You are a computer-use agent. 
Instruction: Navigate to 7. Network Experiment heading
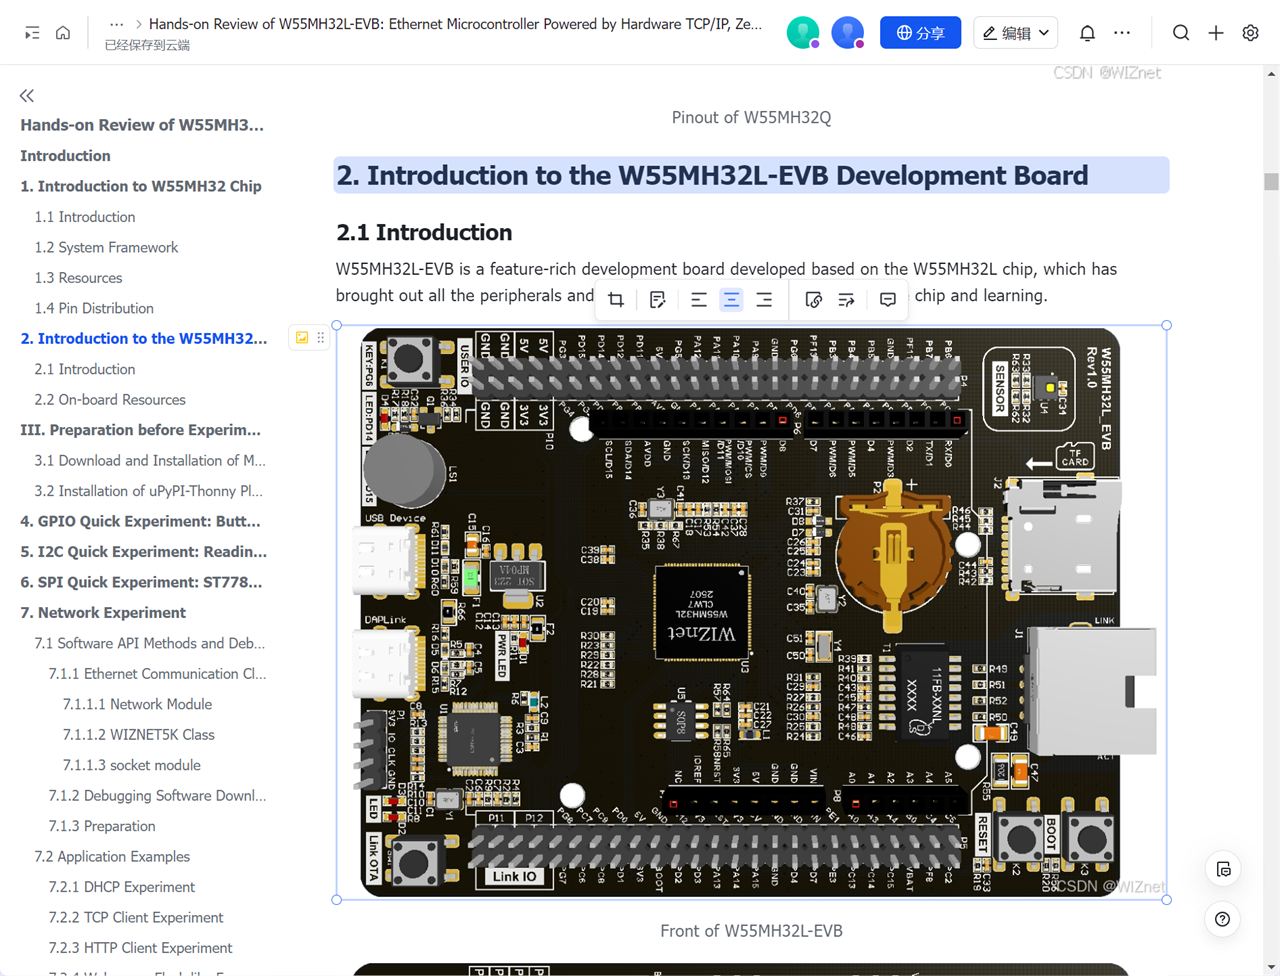[x=103, y=612]
